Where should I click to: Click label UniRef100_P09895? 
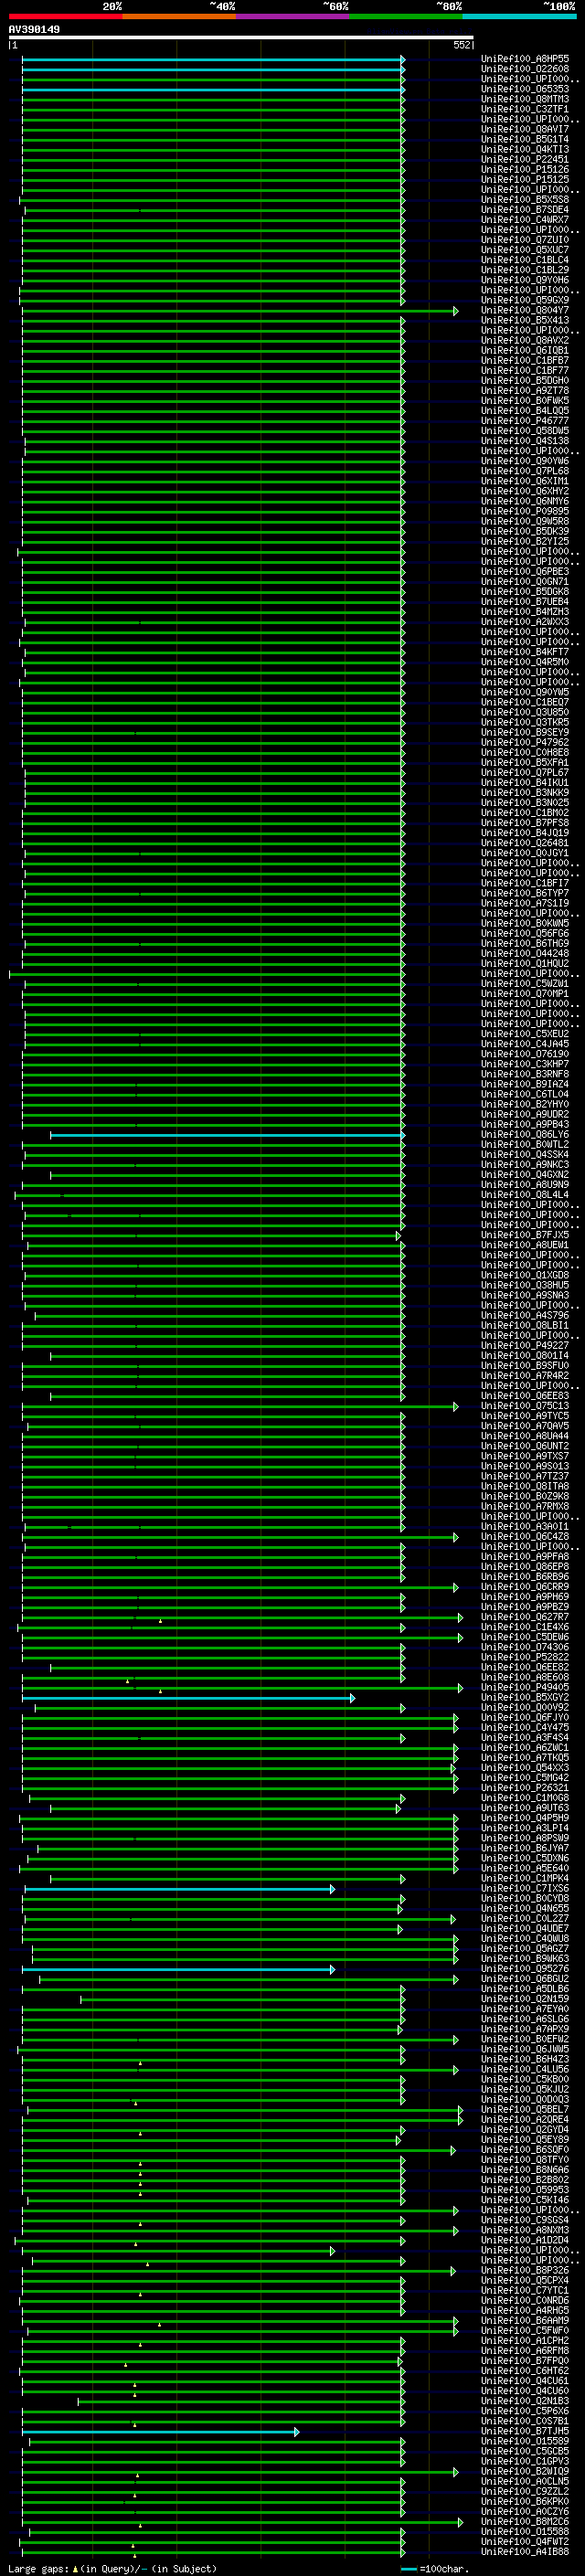[525, 511]
